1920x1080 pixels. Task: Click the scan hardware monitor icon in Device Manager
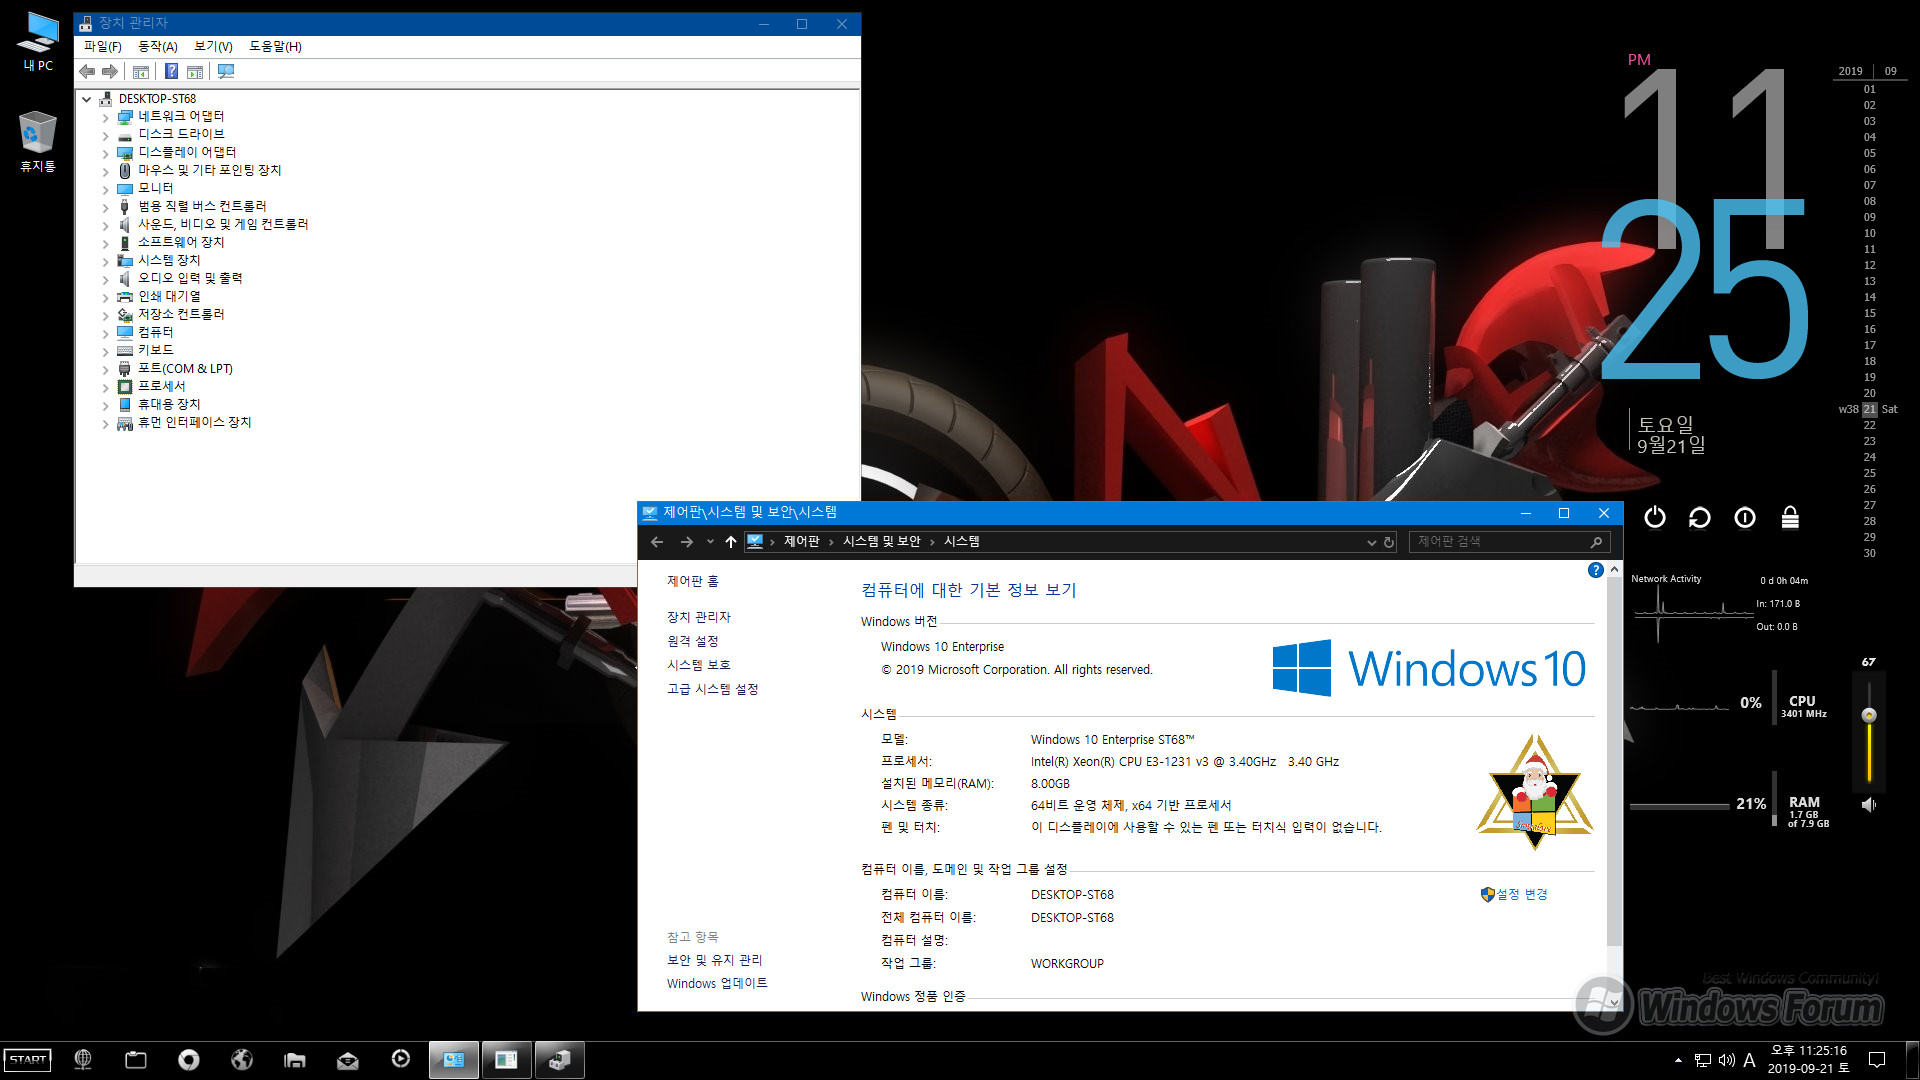point(226,71)
